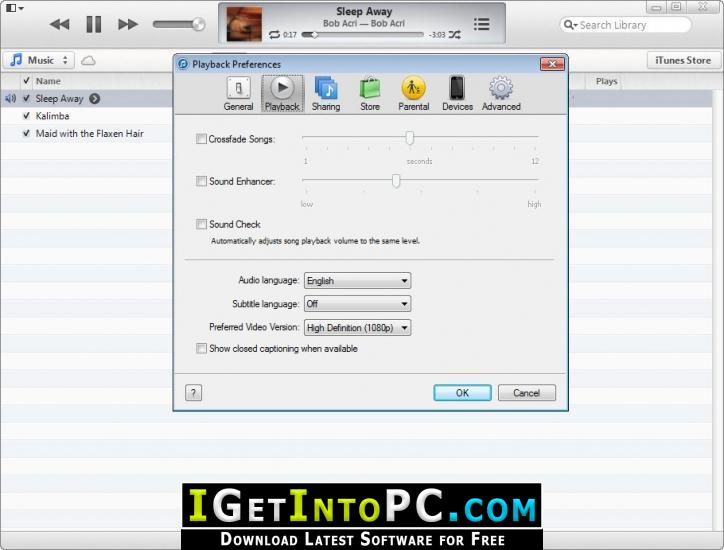724x550 pixels.
Task: Click the Search Library field
Action: [626, 25]
